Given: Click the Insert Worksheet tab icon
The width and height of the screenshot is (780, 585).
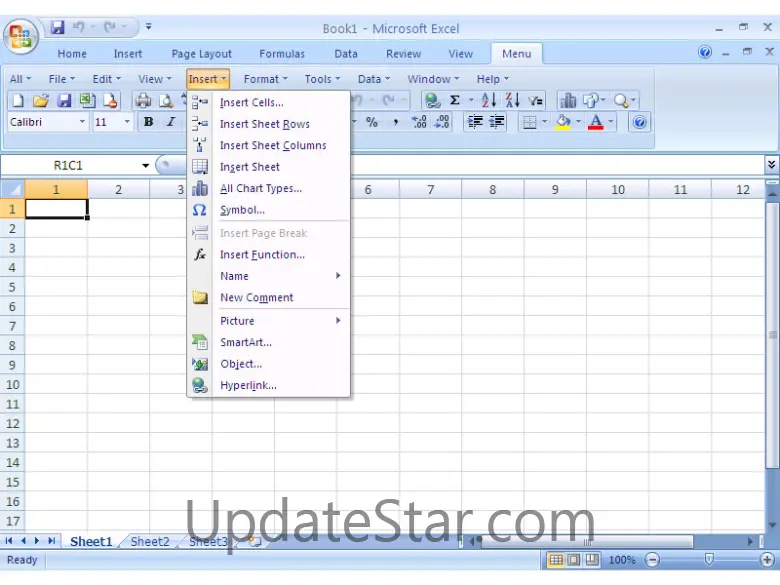Looking at the screenshot, I should tap(255, 542).
